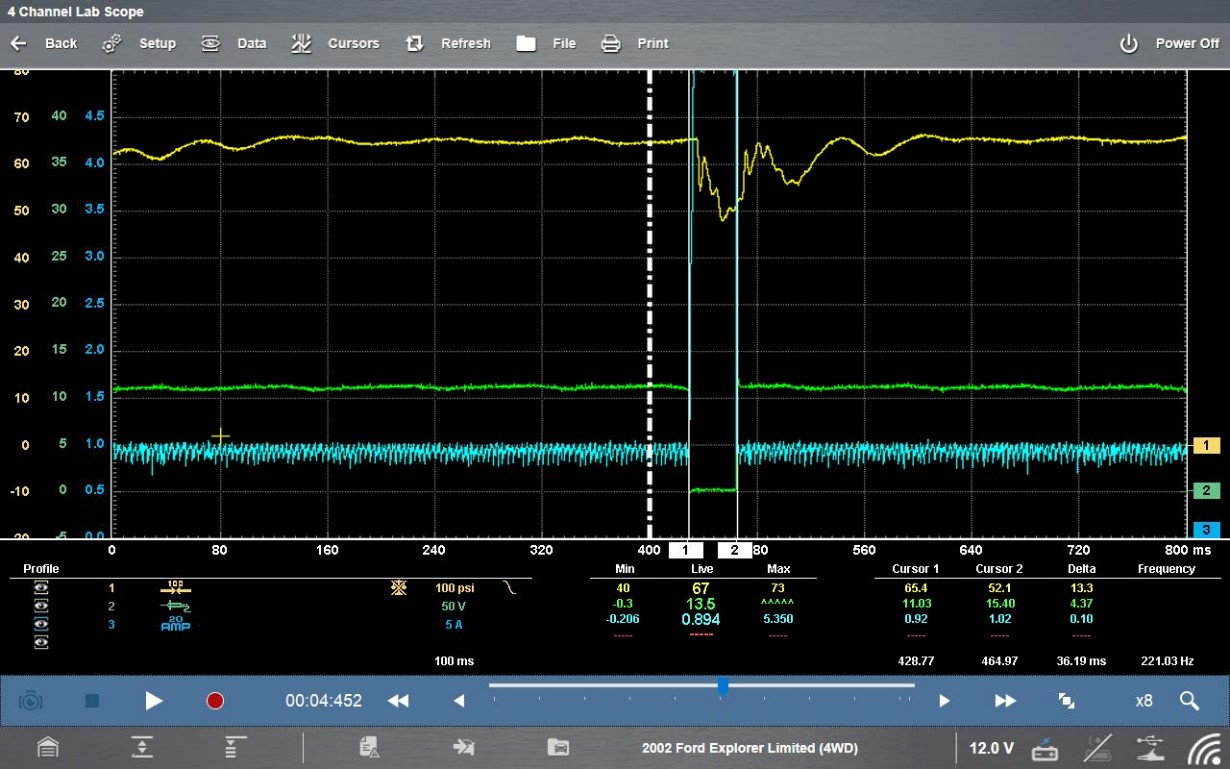The width and height of the screenshot is (1230, 769).
Task: Open the vehicle folder icon in bottom bar
Action: pos(557,747)
